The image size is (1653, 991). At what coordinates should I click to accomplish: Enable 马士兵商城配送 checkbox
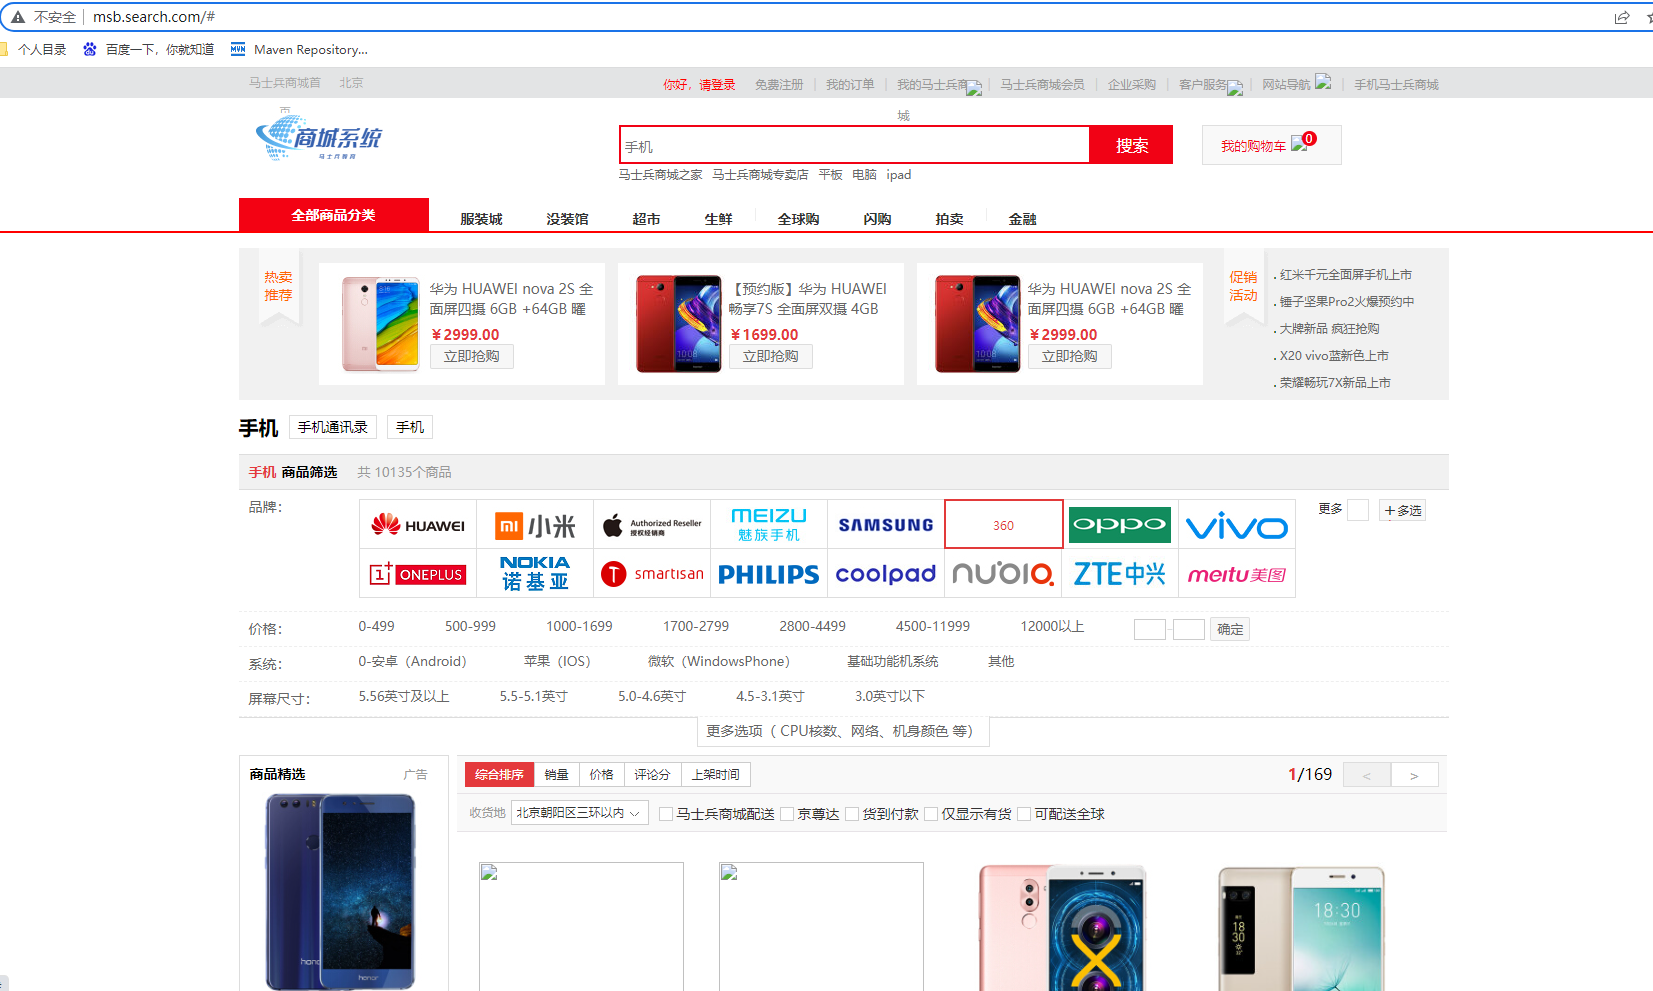point(666,814)
